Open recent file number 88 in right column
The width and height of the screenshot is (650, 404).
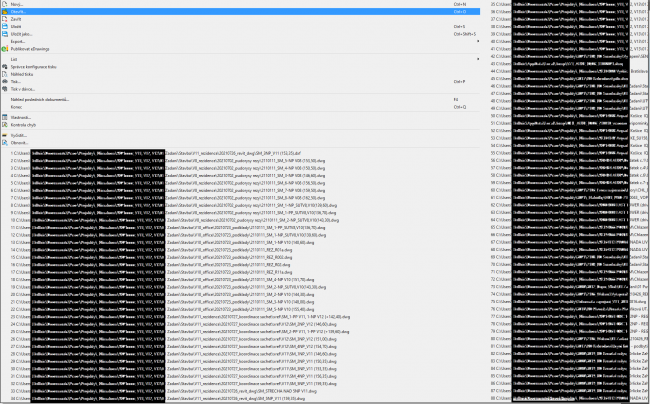pyautogui.click(x=569, y=398)
